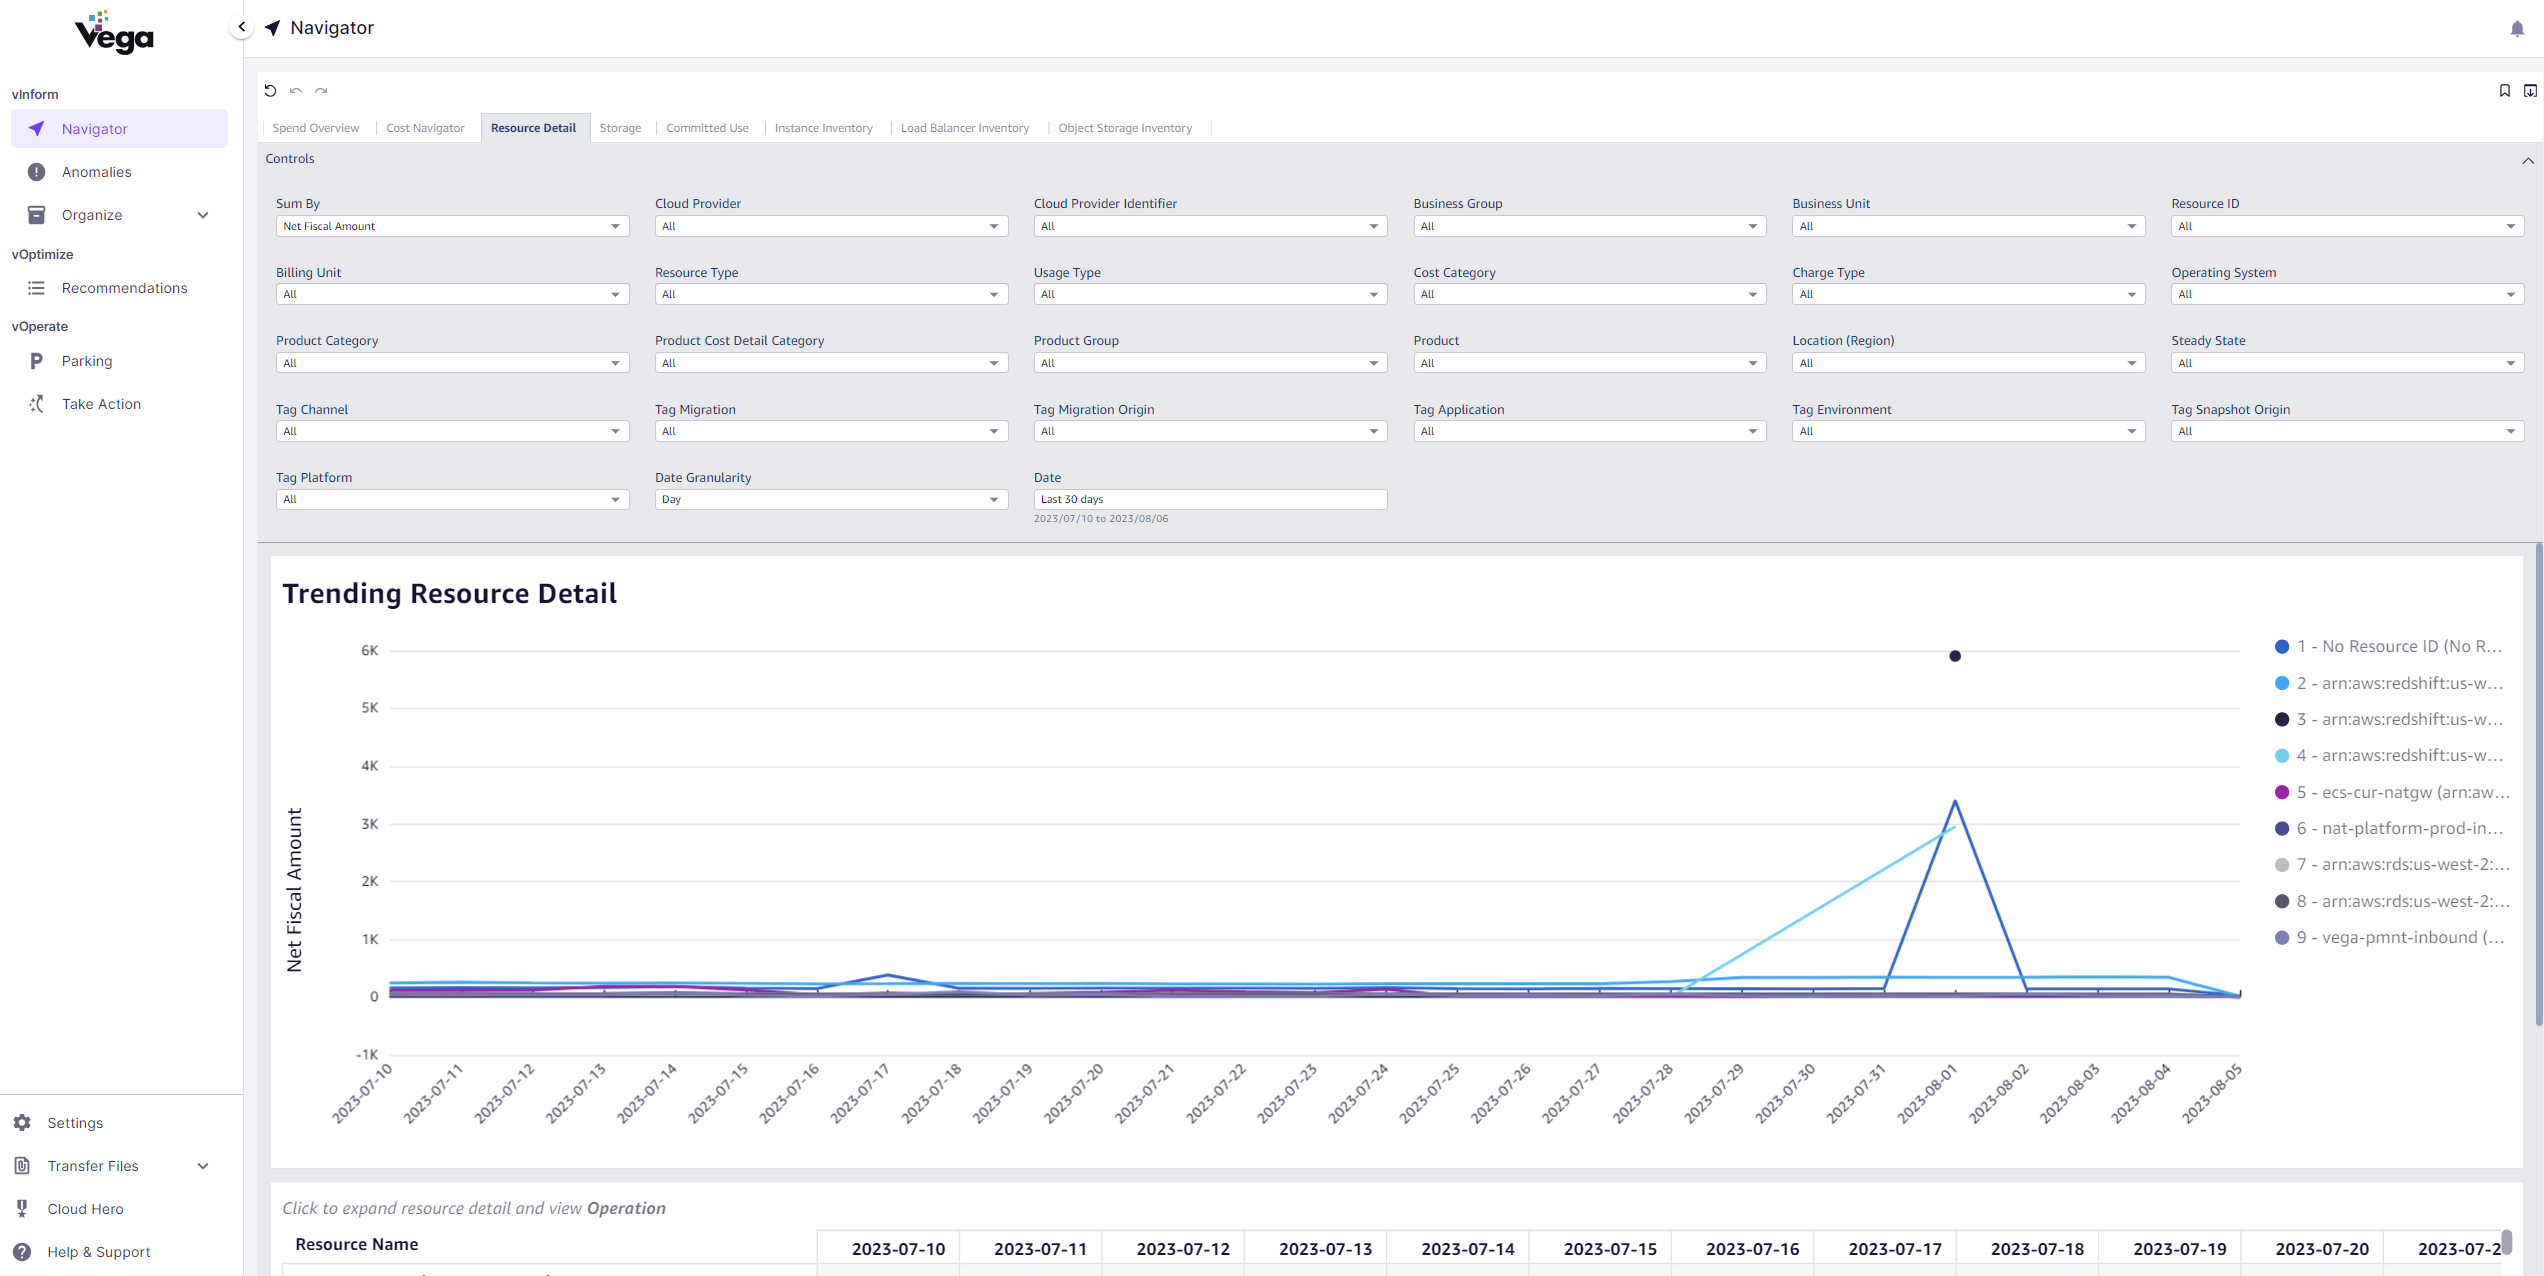Open Anomalies from sidebar

click(119, 172)
